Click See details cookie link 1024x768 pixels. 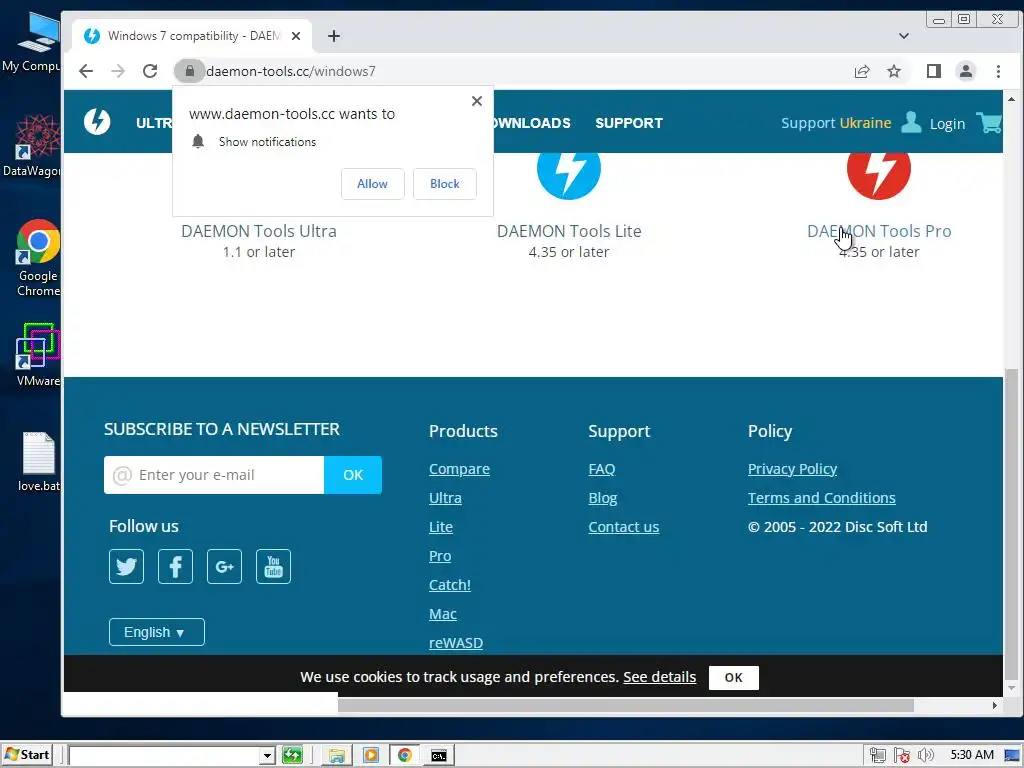660,677
